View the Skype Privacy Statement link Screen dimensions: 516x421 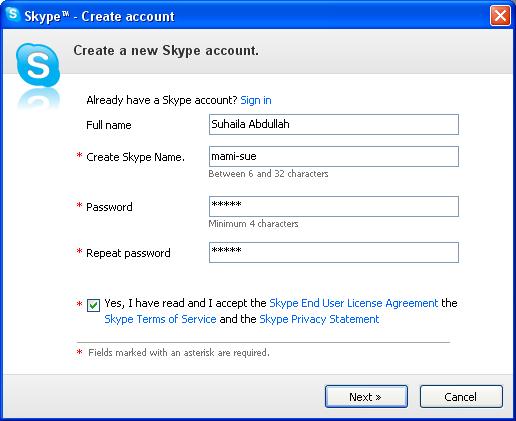tap(319, 319)
